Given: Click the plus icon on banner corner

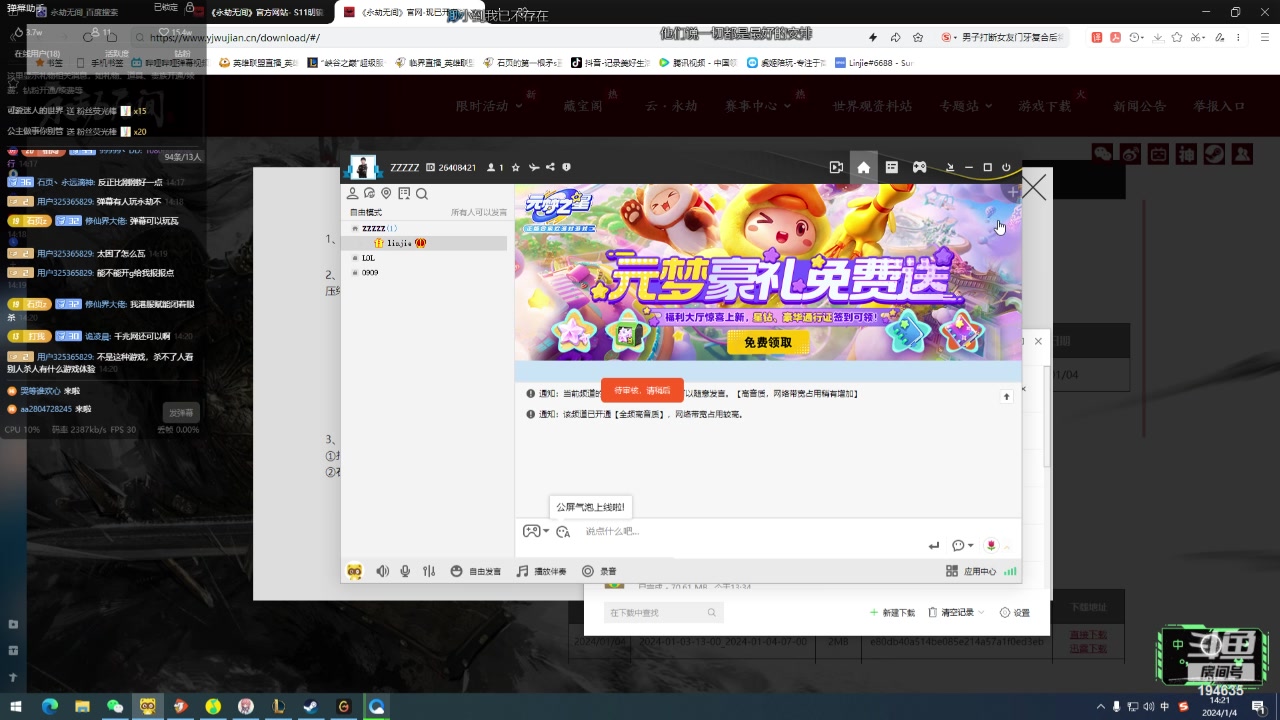Looking at the screenshot, I should [1013, 191].
